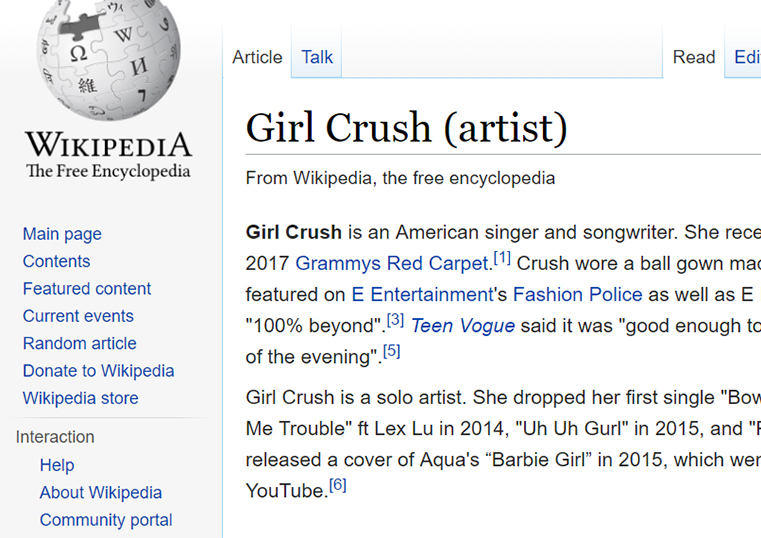
Task: Open the E Entertainment link
Action: pos(422,295)
